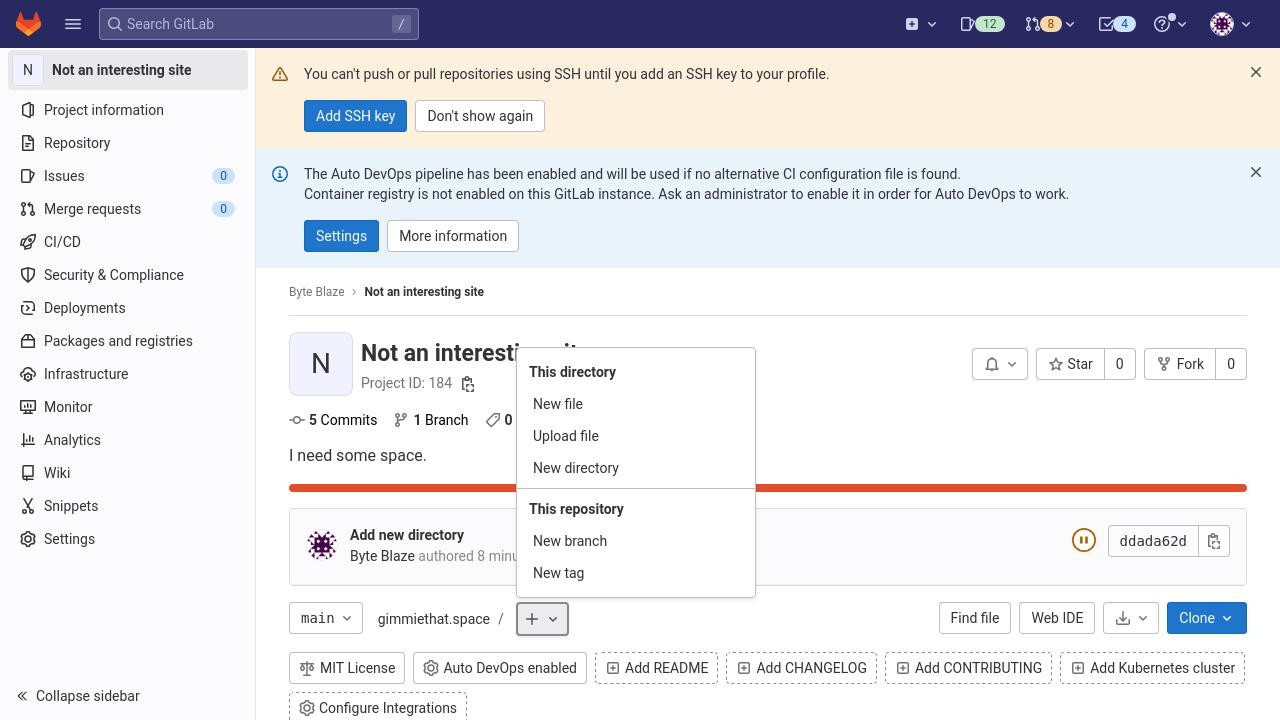The image size is (1280, 720).
Task: Click the CI/CD rocket icon
Action: [28, 242]
